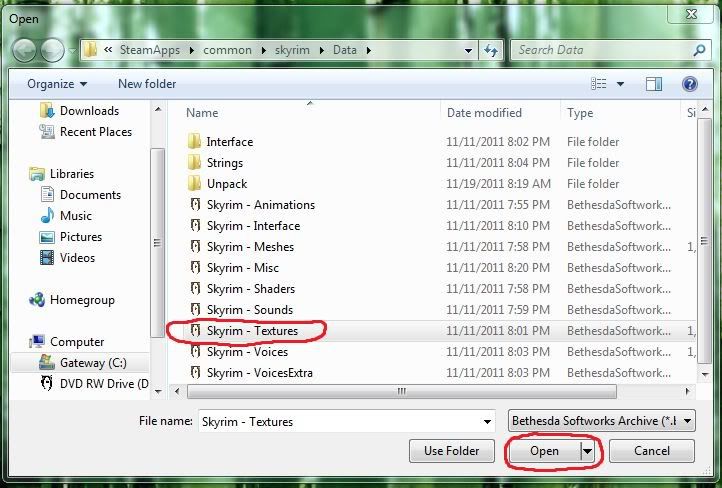722x488 pixels.
Task: Click the root dropdown chevrons in address bar
Action: [108, 50]
